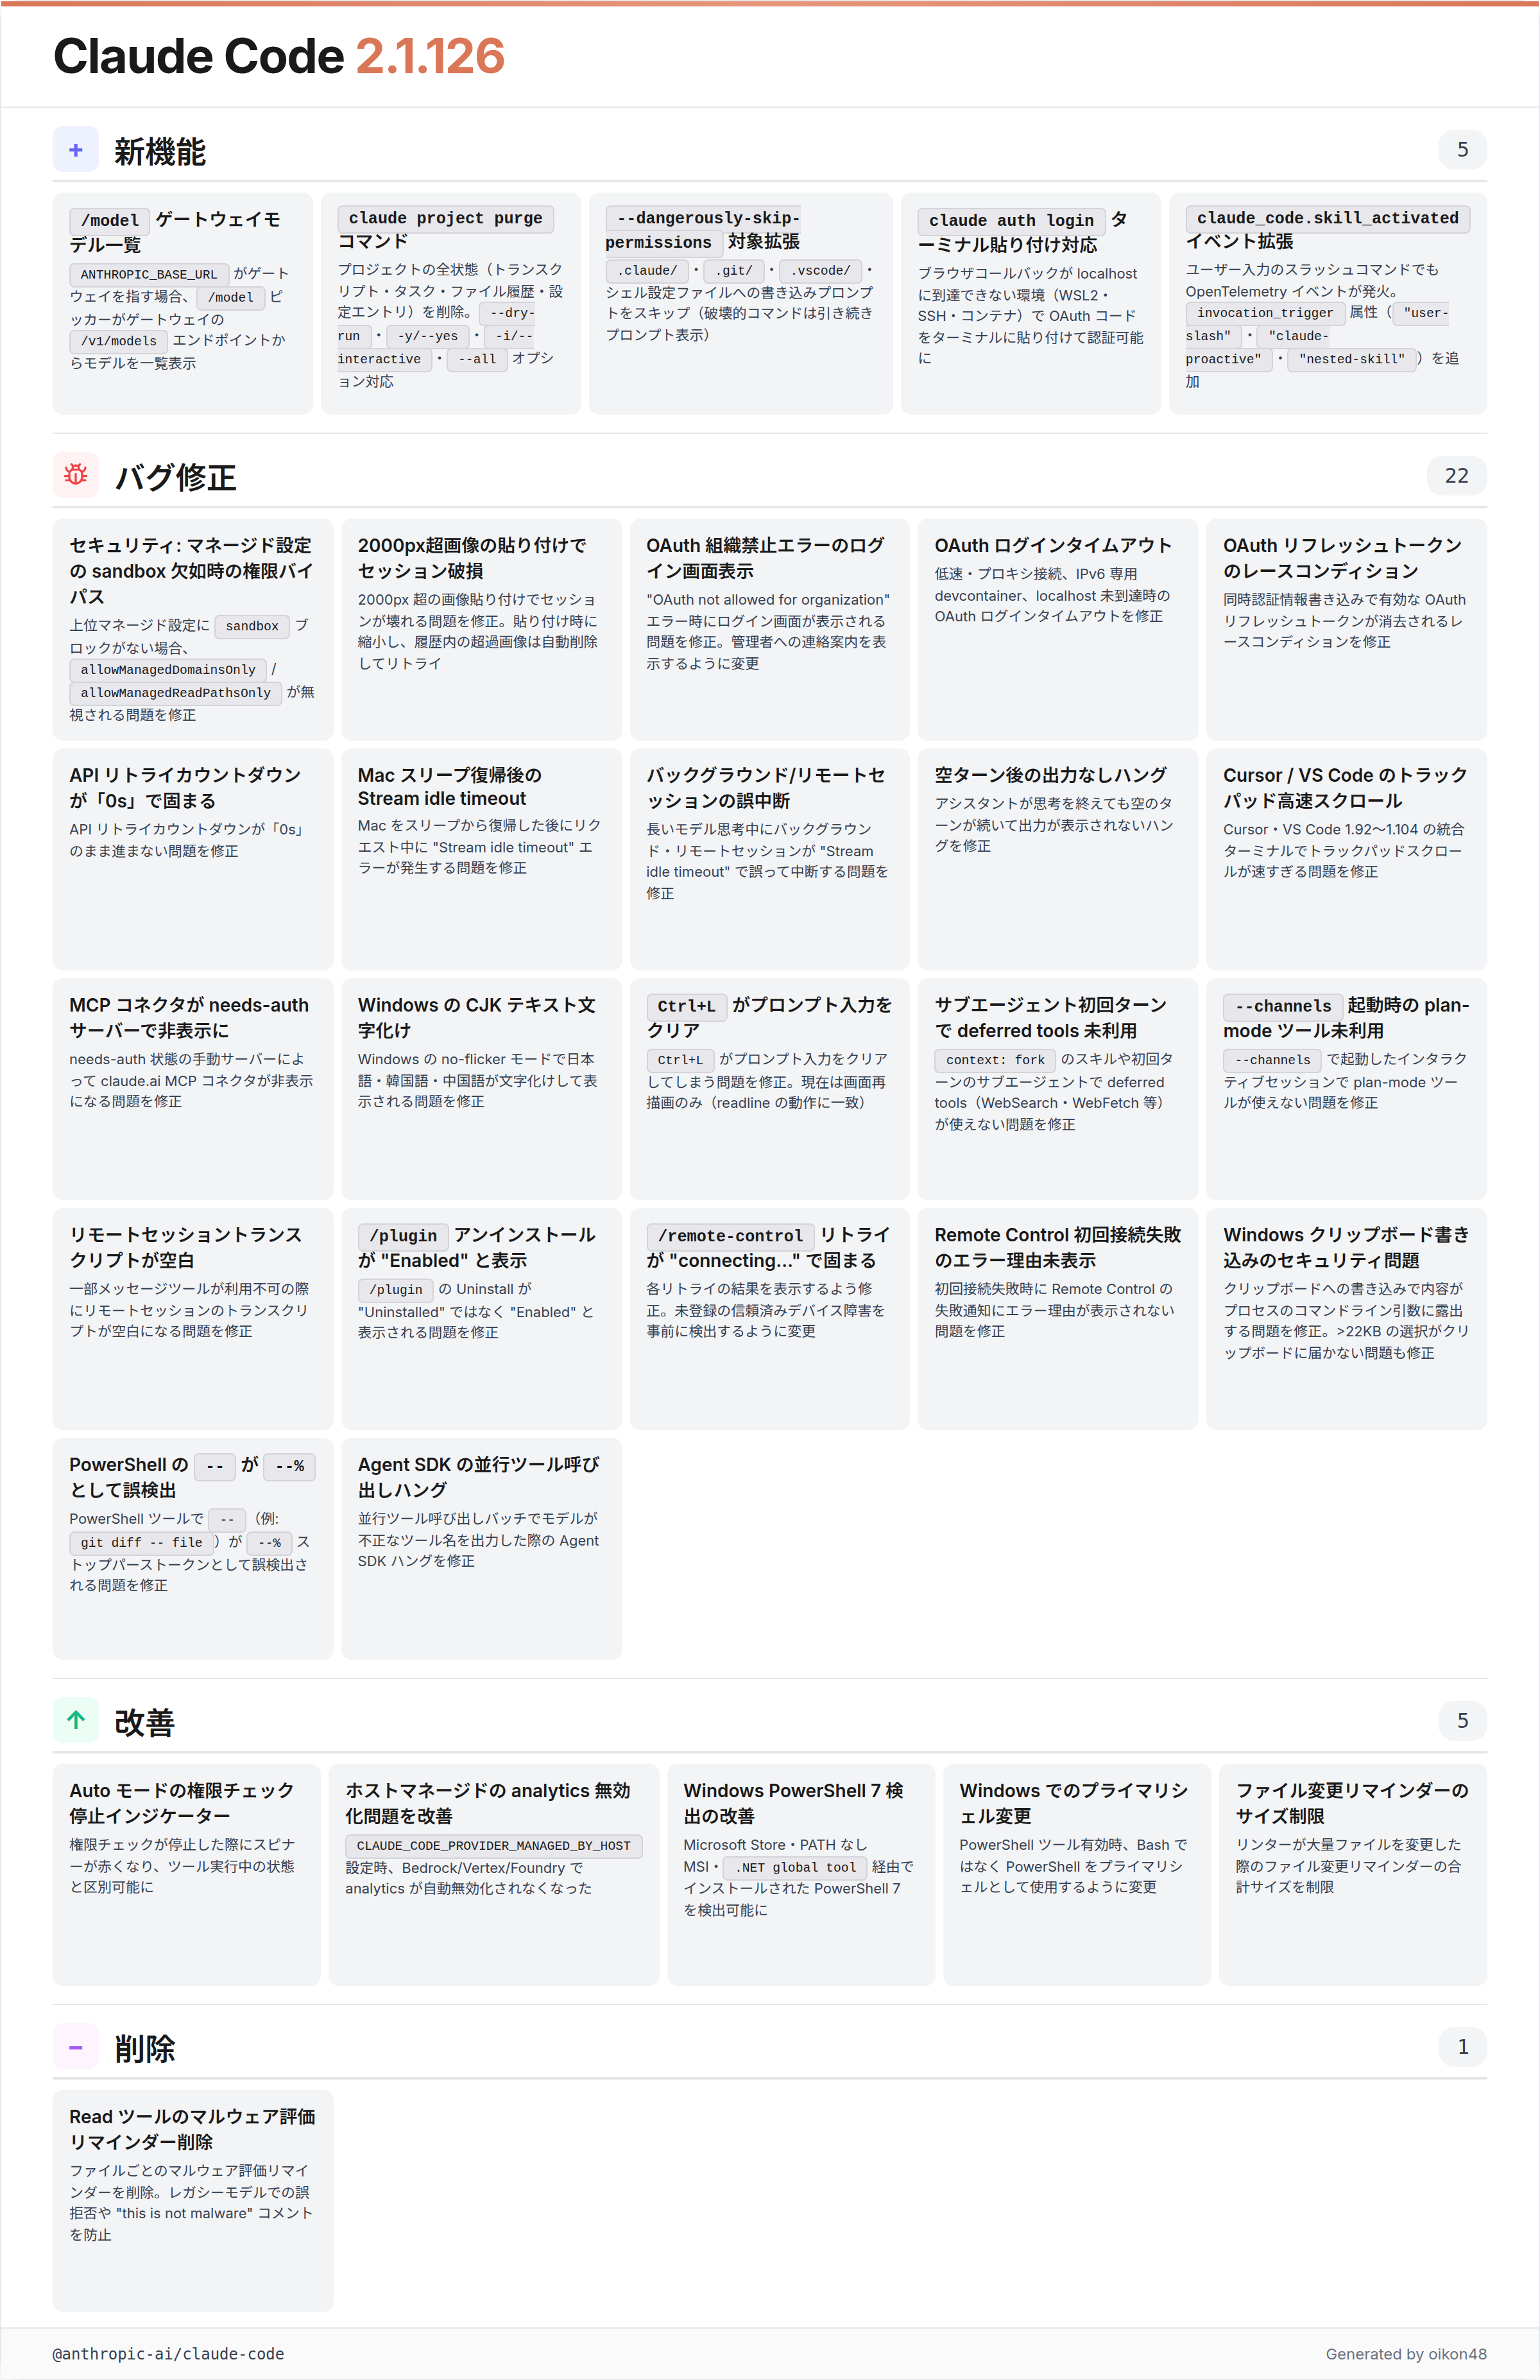Click the title "API リトライカウントダウンが「0s」で固まる"
Image resolution: width=1540 pixels, height=2380 pixels.
click(x=185, y=788)
